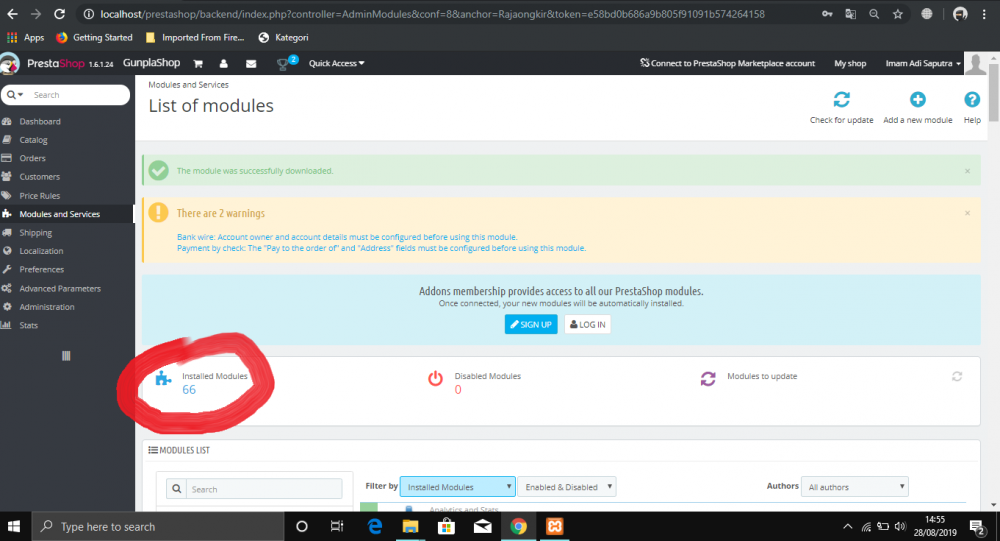Open the Installed Modules puzzle icon

coord(163,378)
